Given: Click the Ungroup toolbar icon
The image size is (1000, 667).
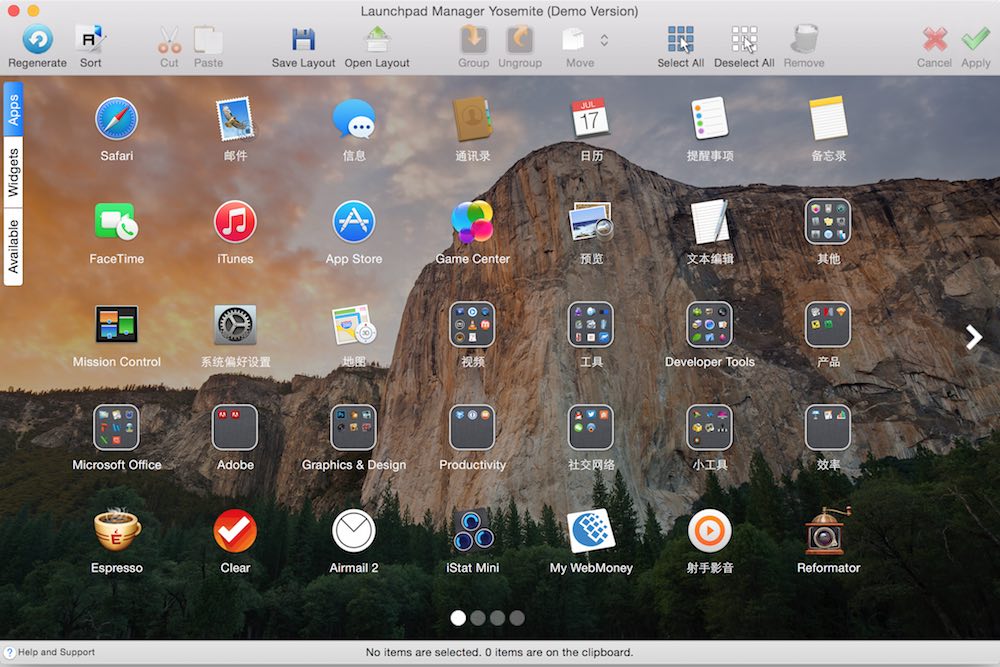Looking at the screenshot, I should (520, 40).
